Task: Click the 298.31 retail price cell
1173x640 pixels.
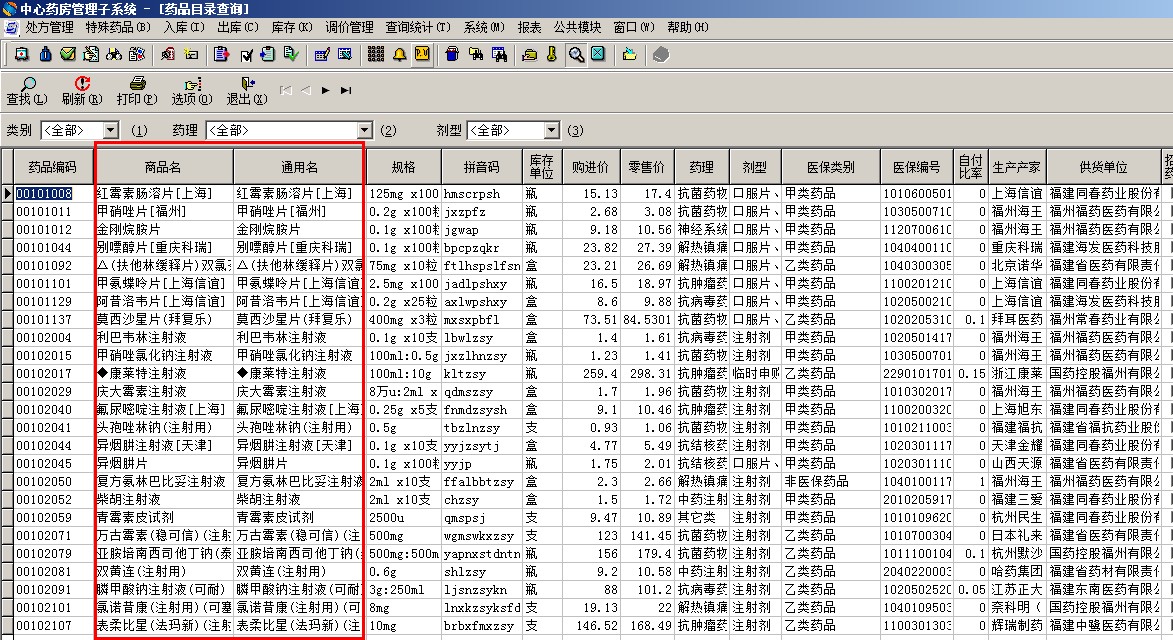Action: point(646,373)
